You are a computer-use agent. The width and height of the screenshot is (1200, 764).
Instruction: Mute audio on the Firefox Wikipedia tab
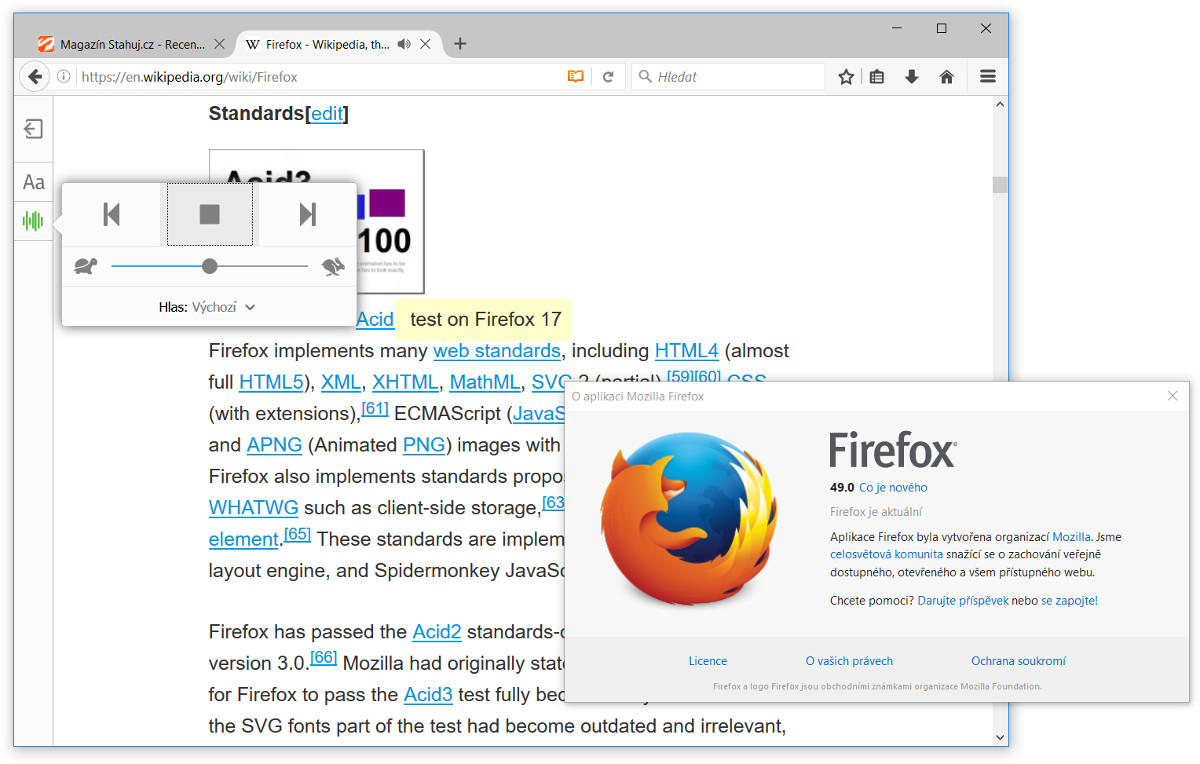[x=404, y=44]
